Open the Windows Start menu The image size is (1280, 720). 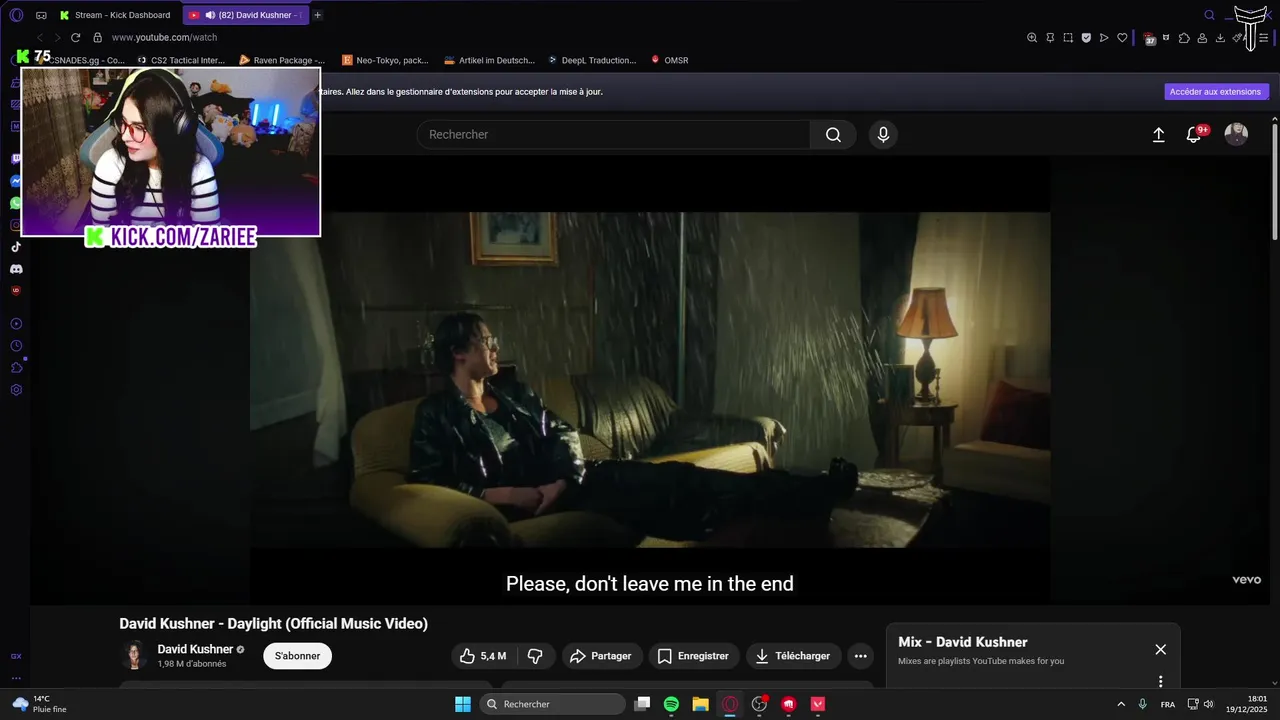point(463,704)
